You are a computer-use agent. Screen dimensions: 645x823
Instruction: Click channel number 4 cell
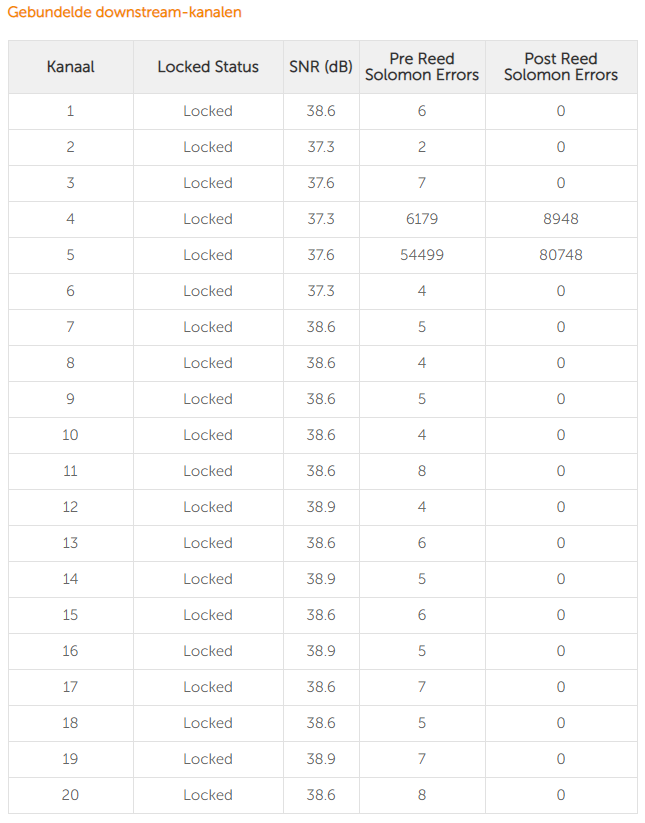pyautogui.click(x=70, y=219)
